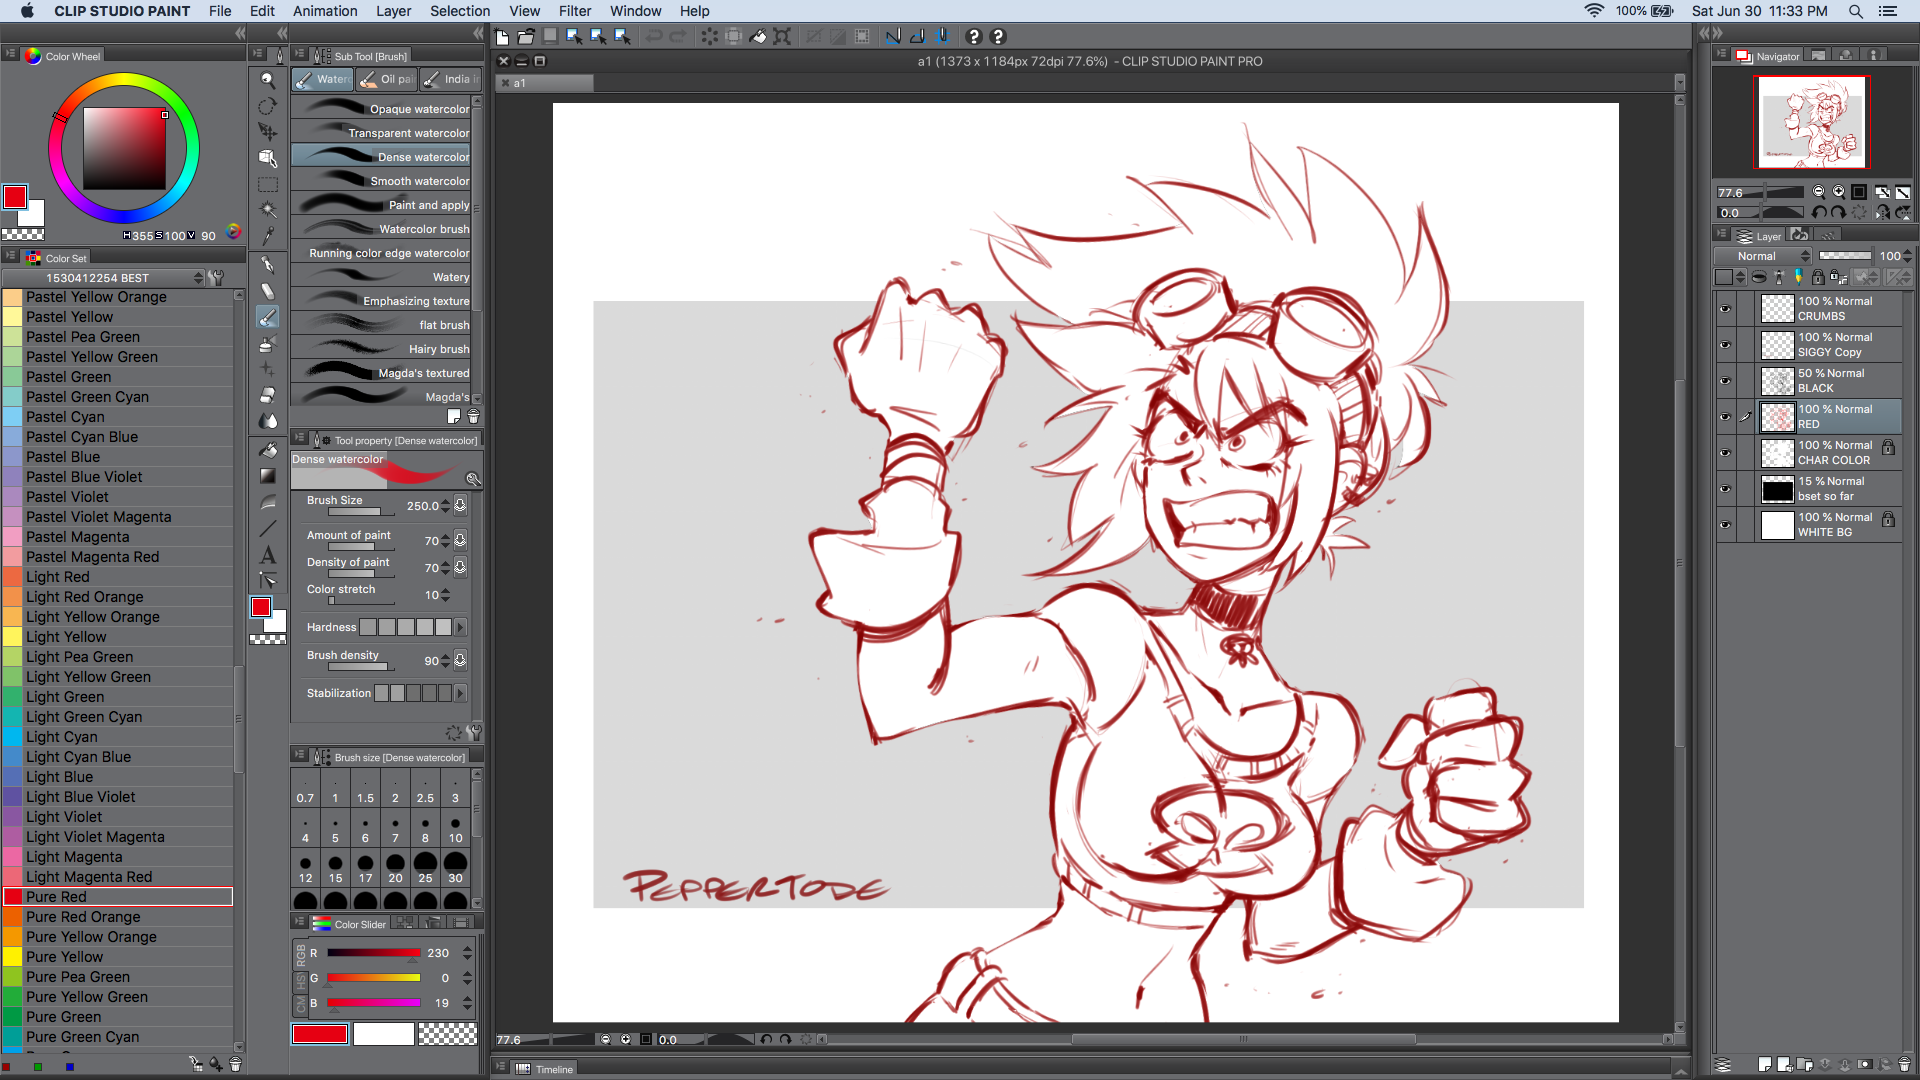
Task: Choose the Opaque watercolor brush
Action: pos(381,109)
